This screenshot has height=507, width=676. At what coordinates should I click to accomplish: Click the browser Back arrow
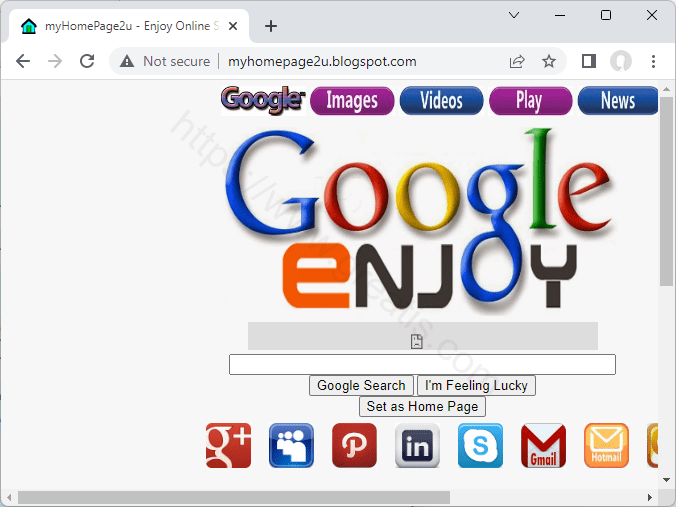[23, 61]
